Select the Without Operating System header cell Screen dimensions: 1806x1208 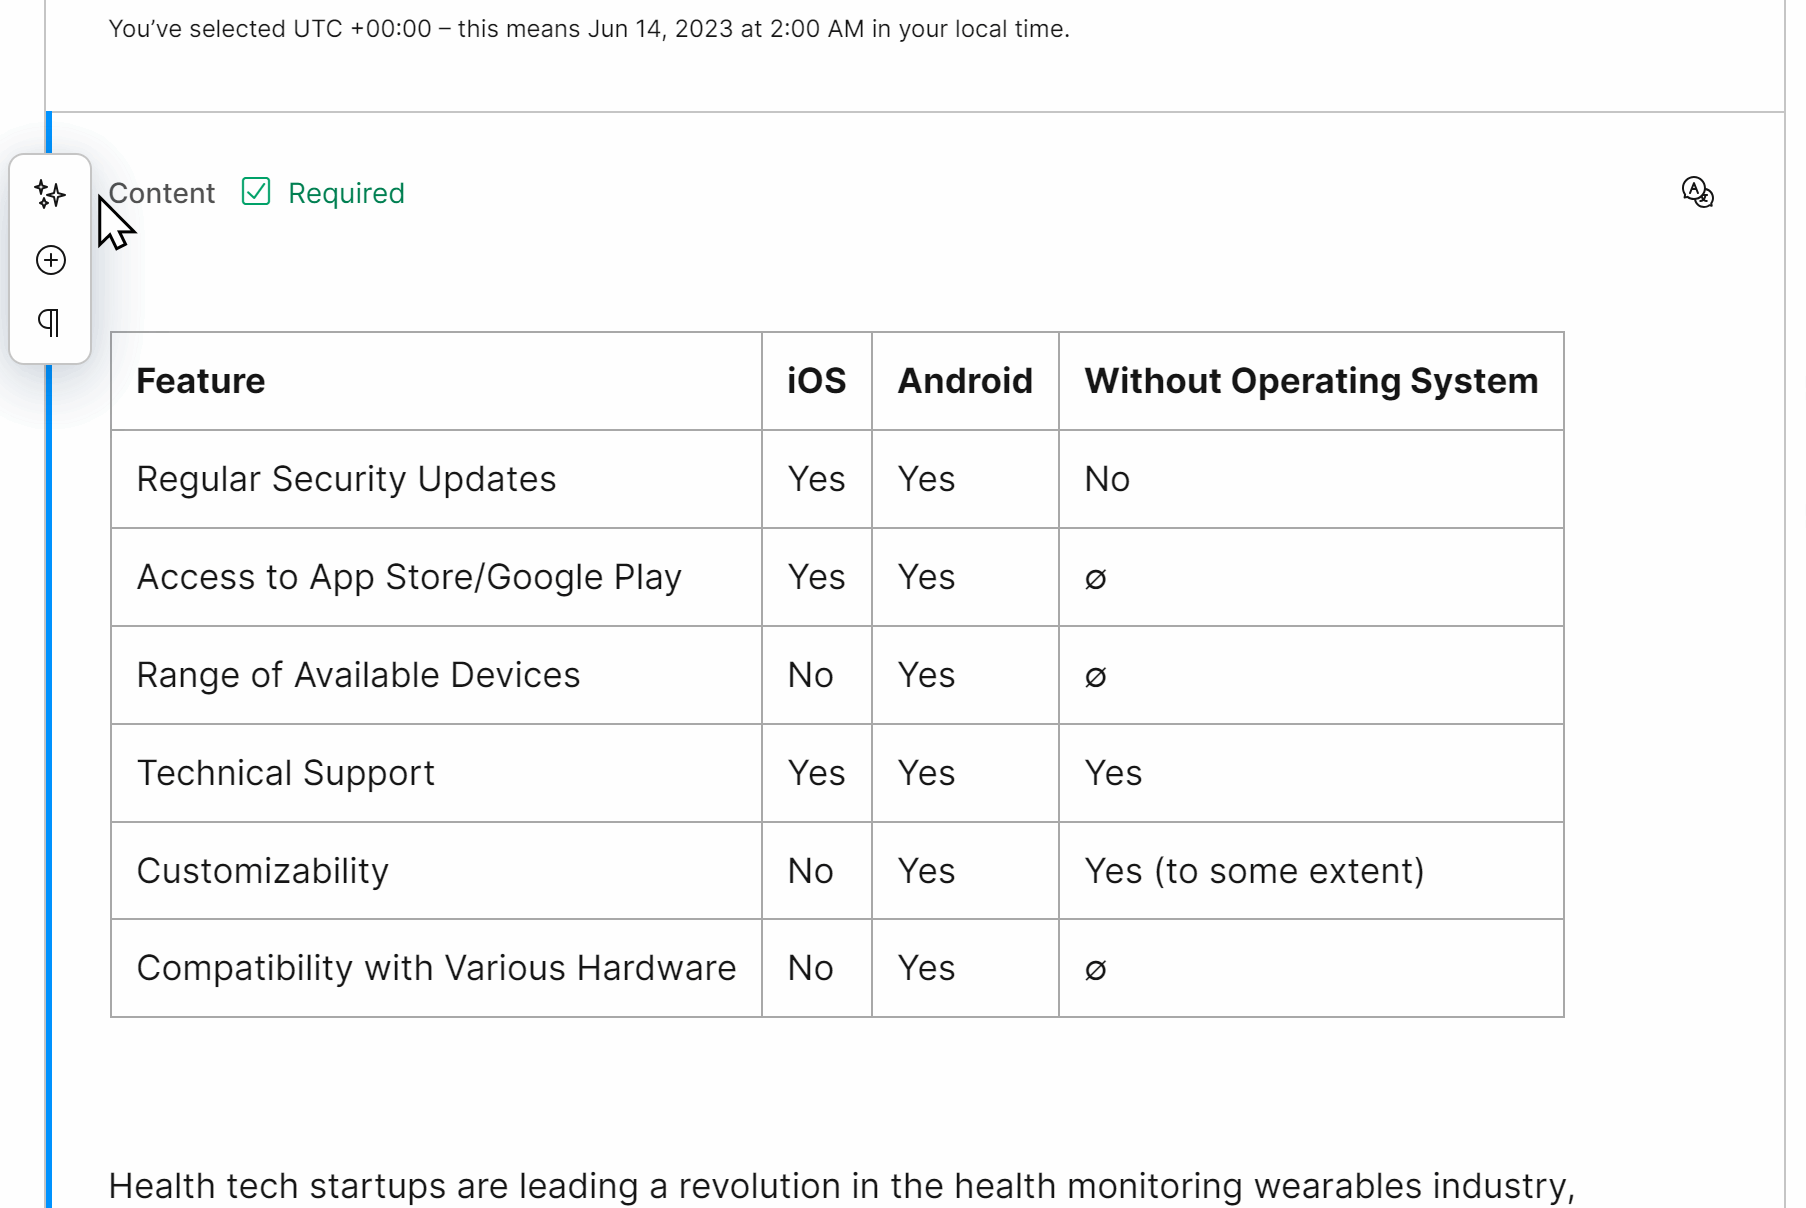point(1311,380)
